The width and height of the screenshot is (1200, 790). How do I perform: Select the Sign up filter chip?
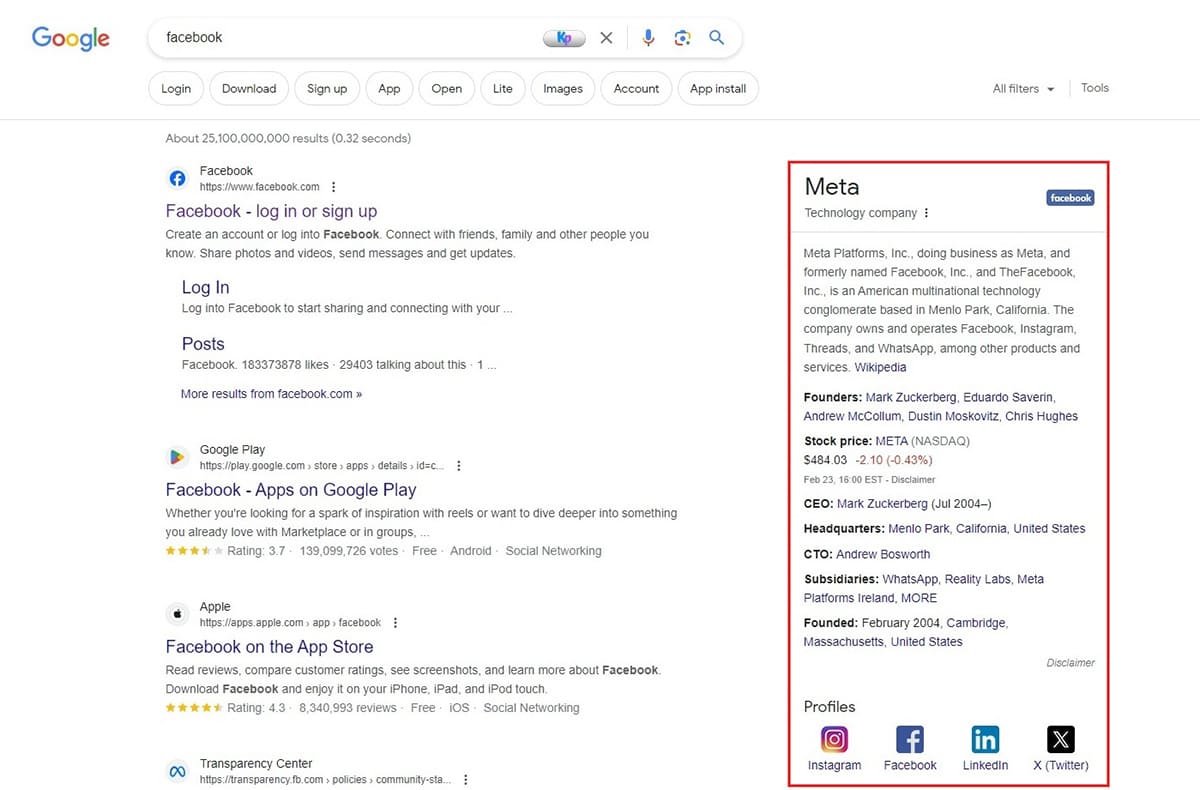(x=327, y=88)
